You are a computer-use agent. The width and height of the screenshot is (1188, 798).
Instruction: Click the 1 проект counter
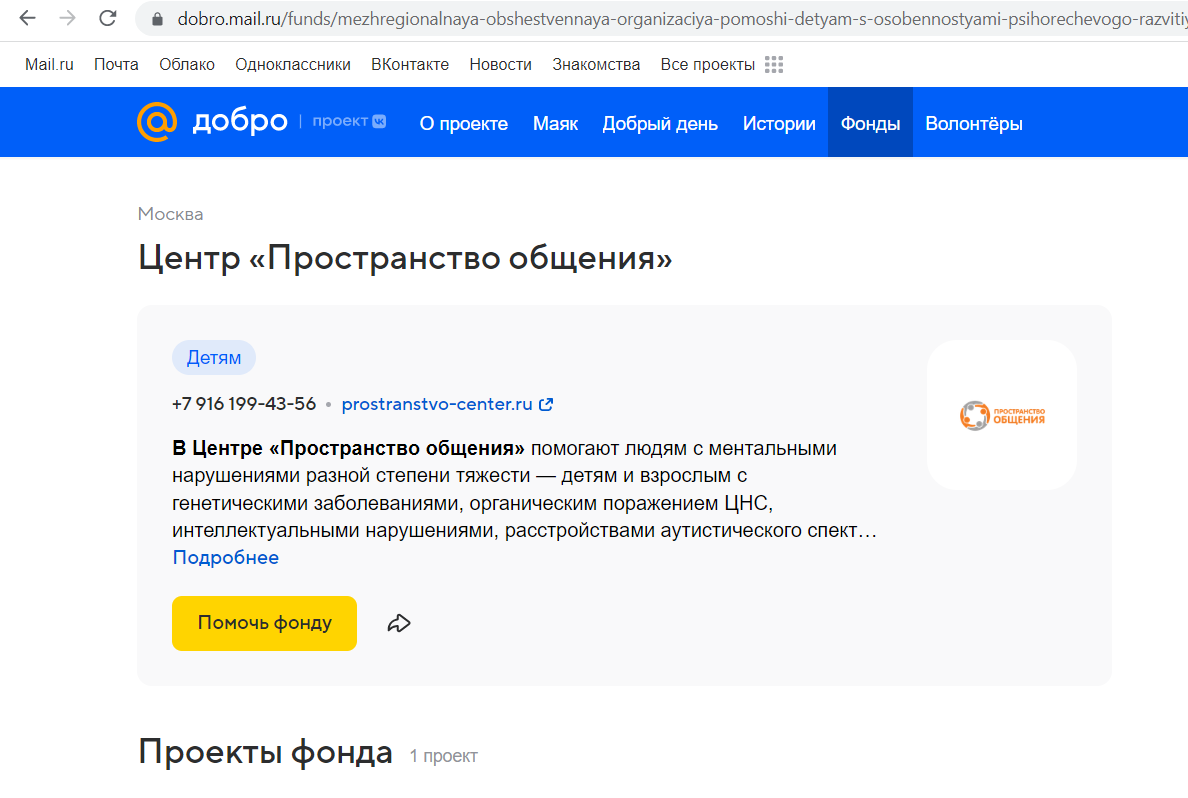(444, 756)
